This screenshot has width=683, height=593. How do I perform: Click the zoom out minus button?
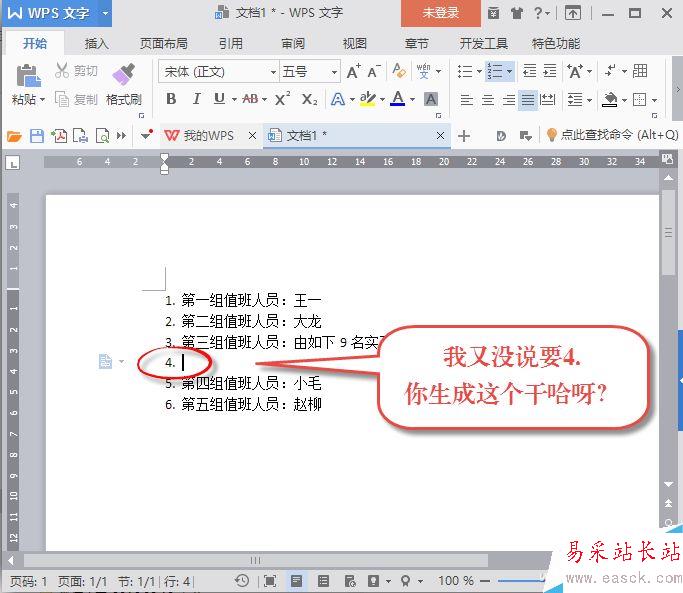coord(485,581)
